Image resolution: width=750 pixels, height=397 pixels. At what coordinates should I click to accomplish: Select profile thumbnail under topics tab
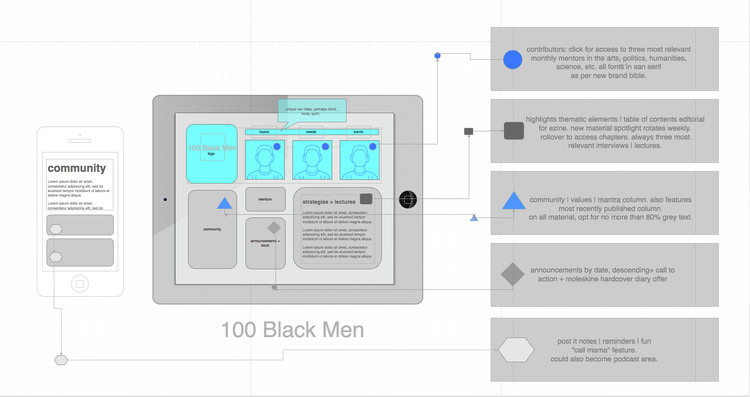265,160
